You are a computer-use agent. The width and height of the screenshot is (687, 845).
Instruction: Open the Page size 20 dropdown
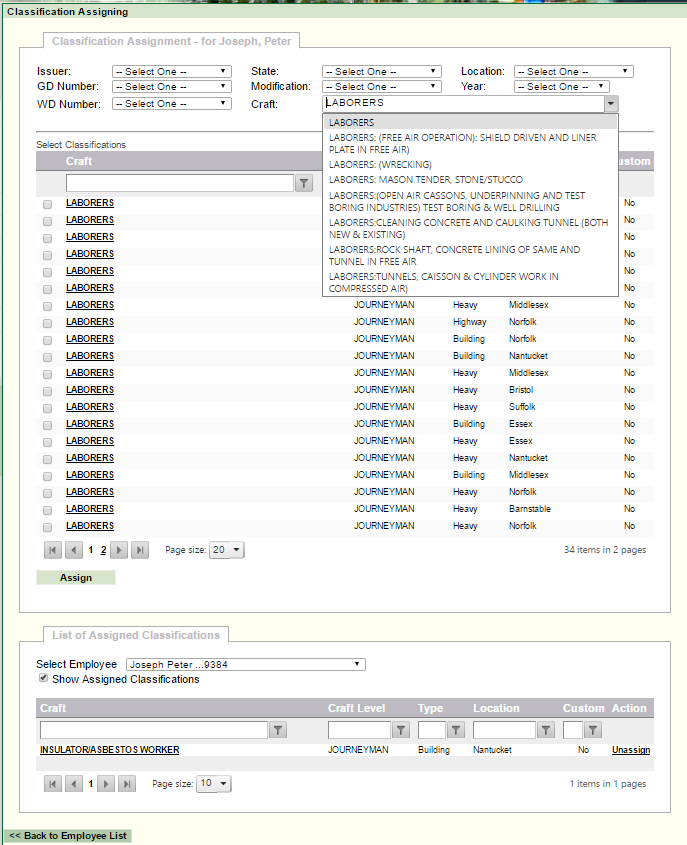(227, 550)
